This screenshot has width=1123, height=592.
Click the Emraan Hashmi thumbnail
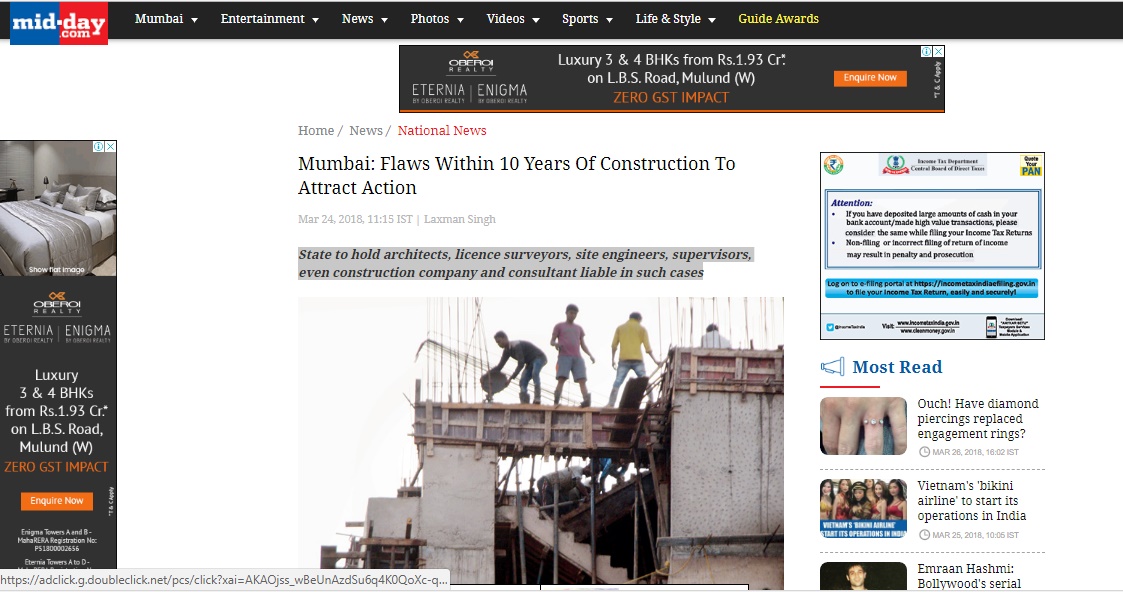pyautogui.click(x=863, y=577)
